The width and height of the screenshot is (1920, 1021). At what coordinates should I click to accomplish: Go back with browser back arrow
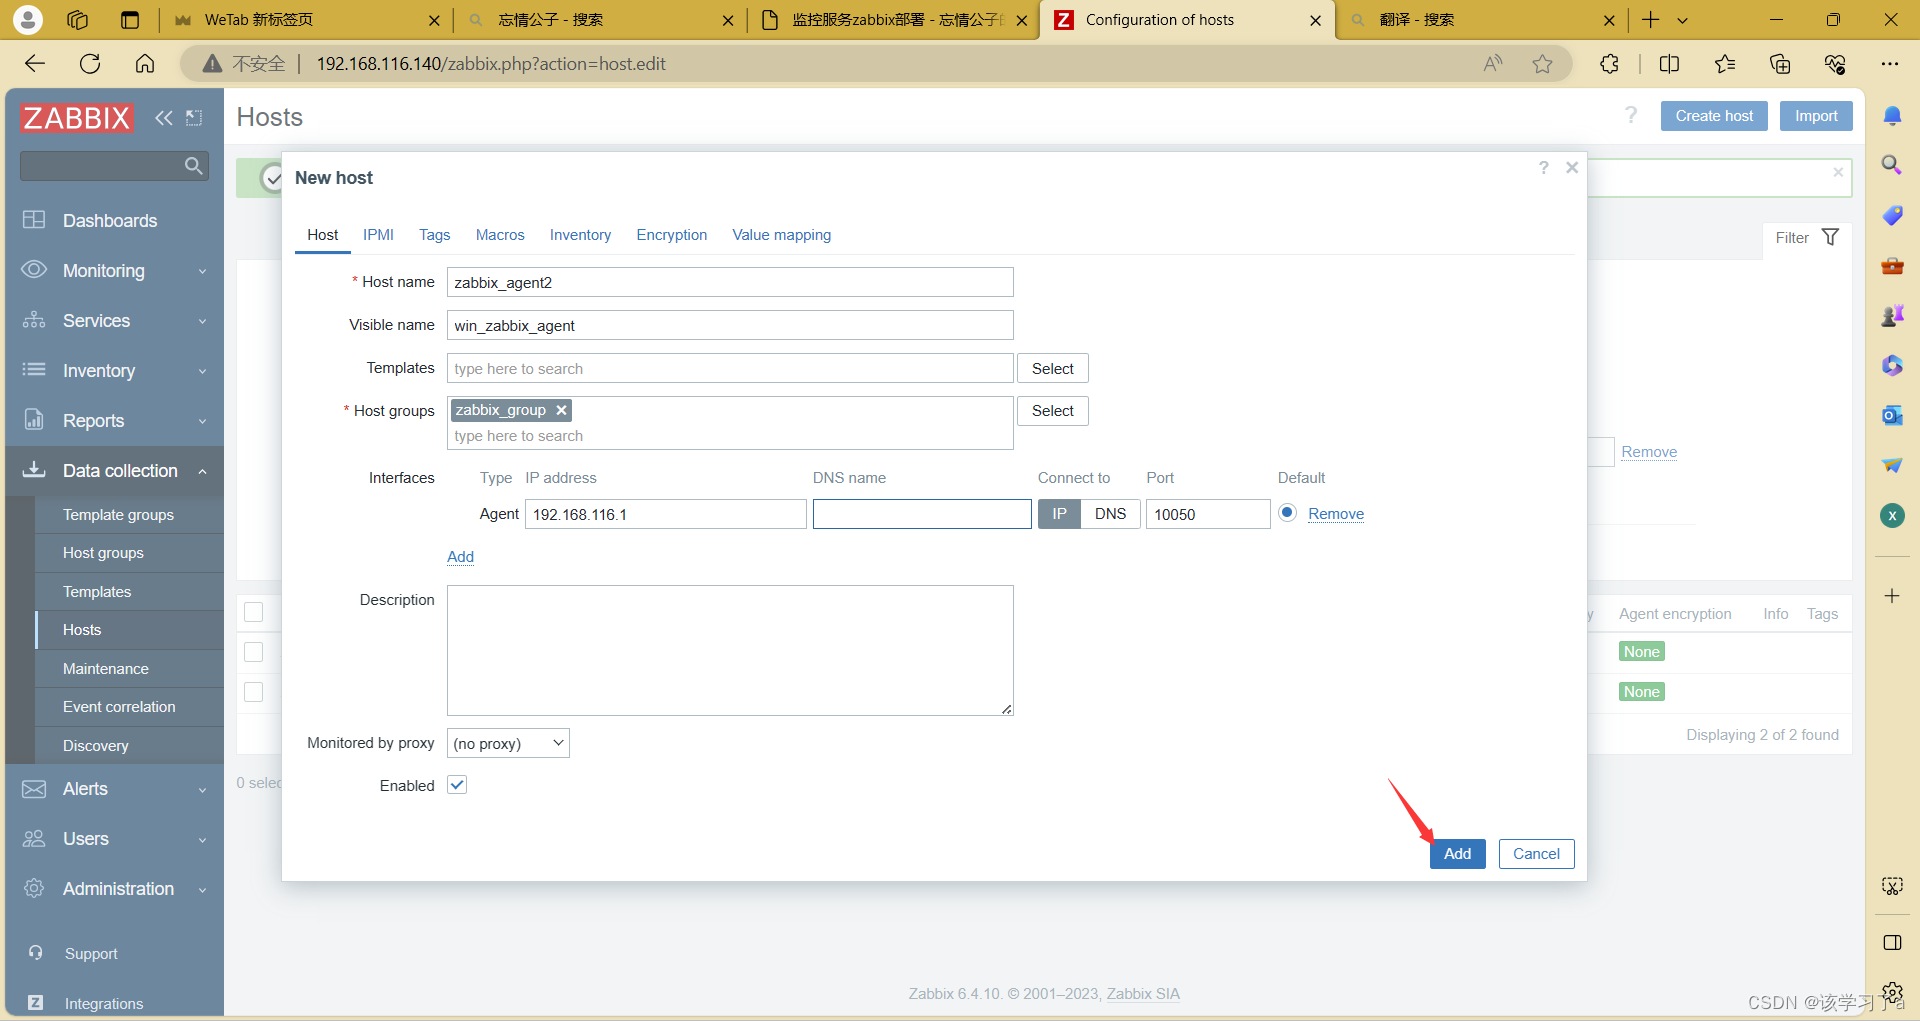(35, 64)
